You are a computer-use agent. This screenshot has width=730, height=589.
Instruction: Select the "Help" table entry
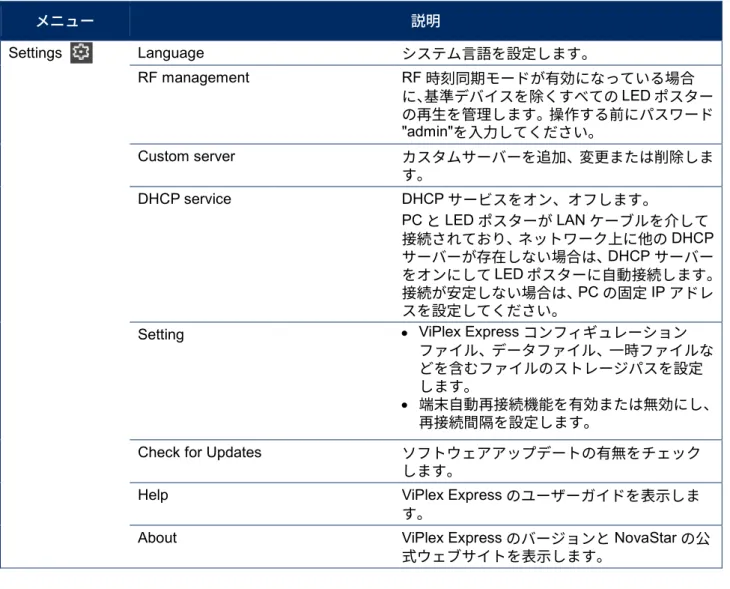153,495
